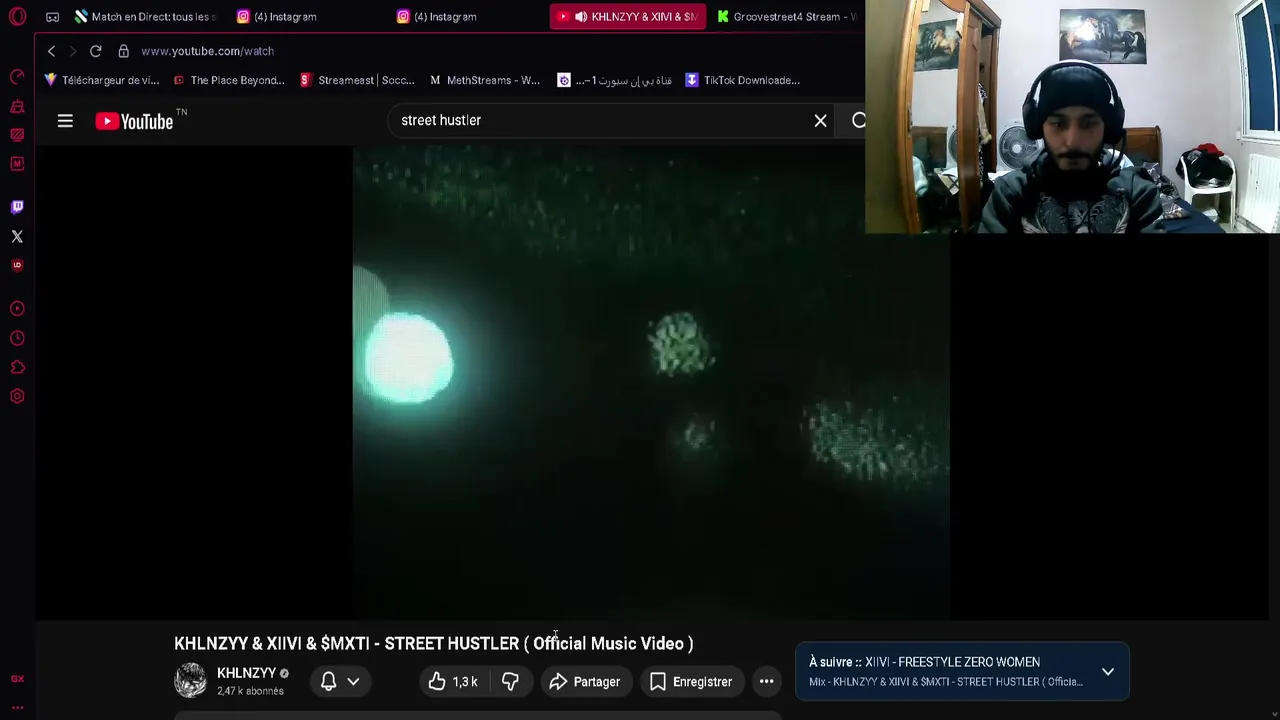The image size is (1280, 720).
Task: Click the '2,47 k abonnés' subscriber count
Action: click(250, 691)
